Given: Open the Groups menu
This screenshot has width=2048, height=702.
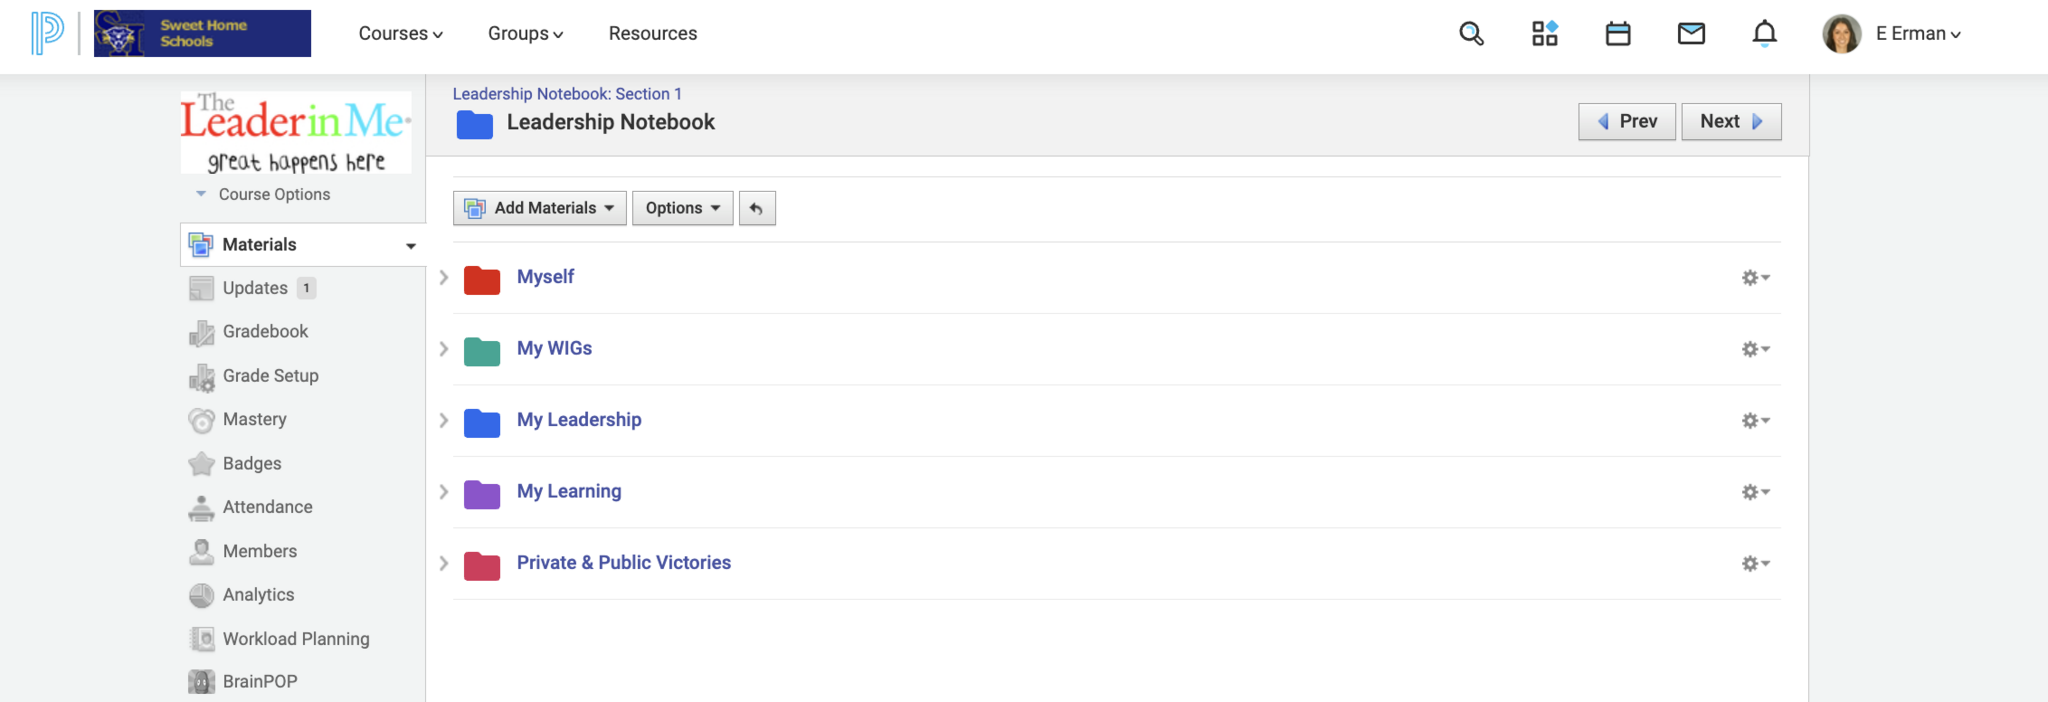Looking at the screenshot, I should point(525,34).
